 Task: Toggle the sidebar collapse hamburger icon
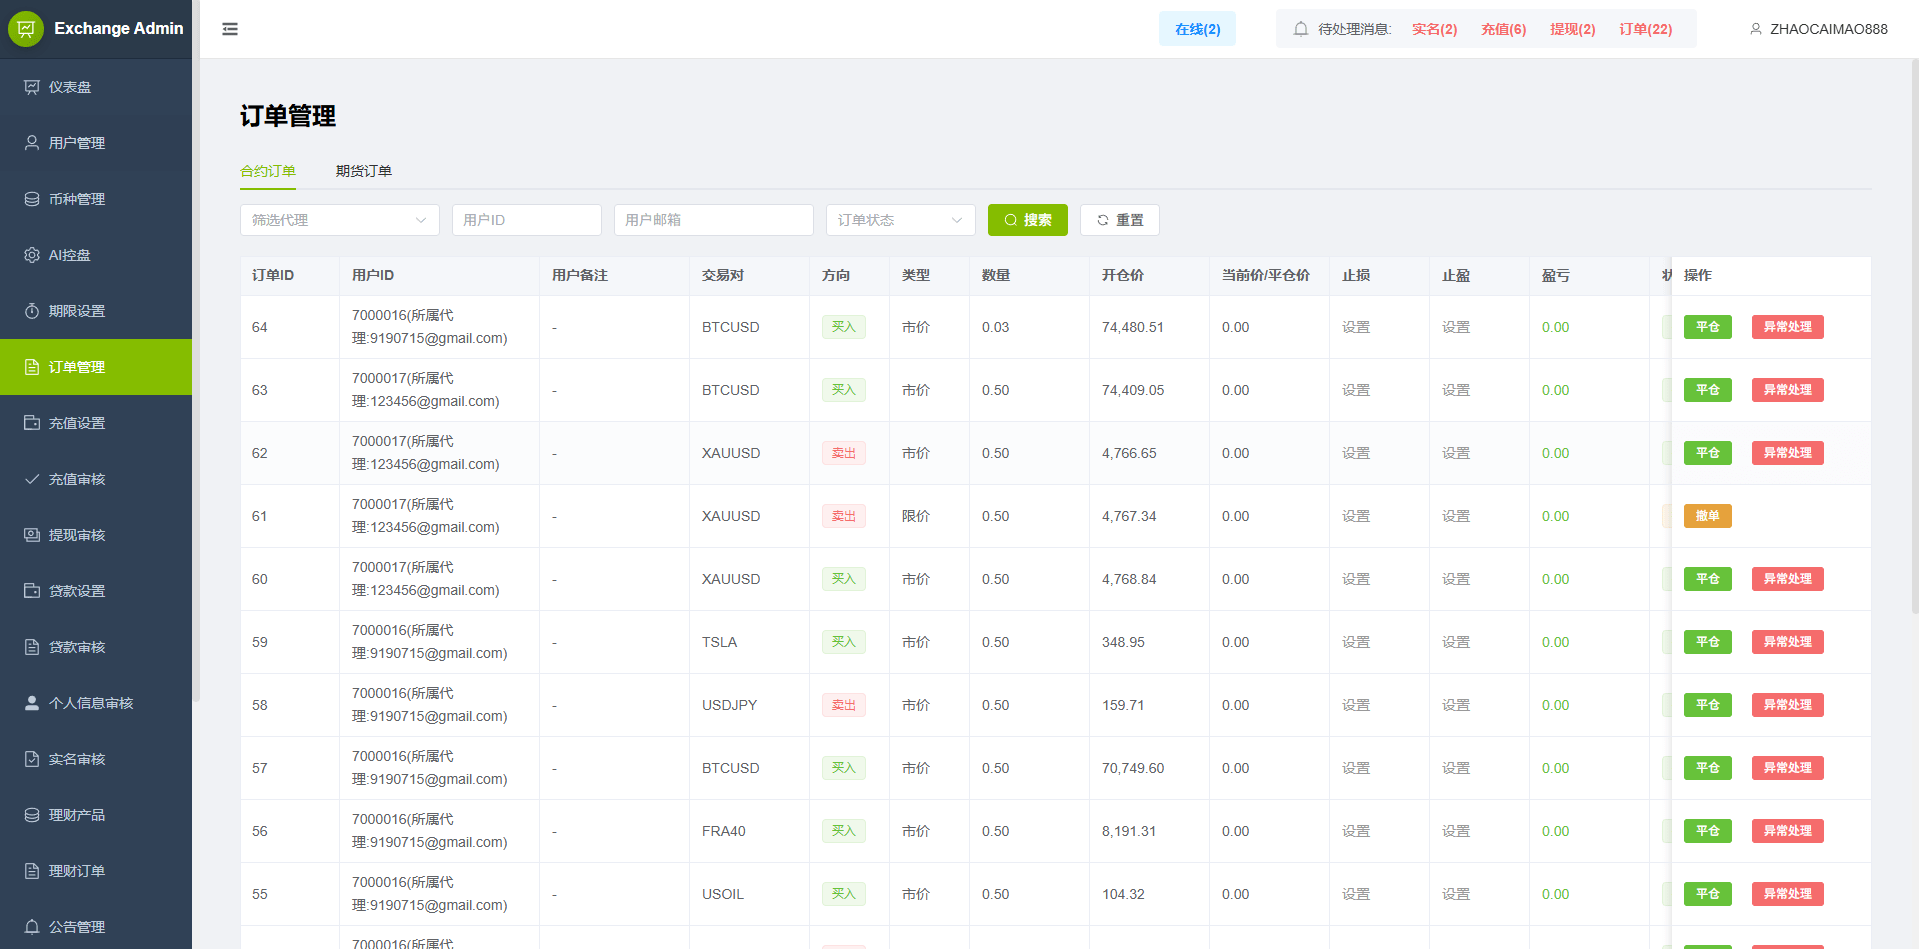[230, 29]
